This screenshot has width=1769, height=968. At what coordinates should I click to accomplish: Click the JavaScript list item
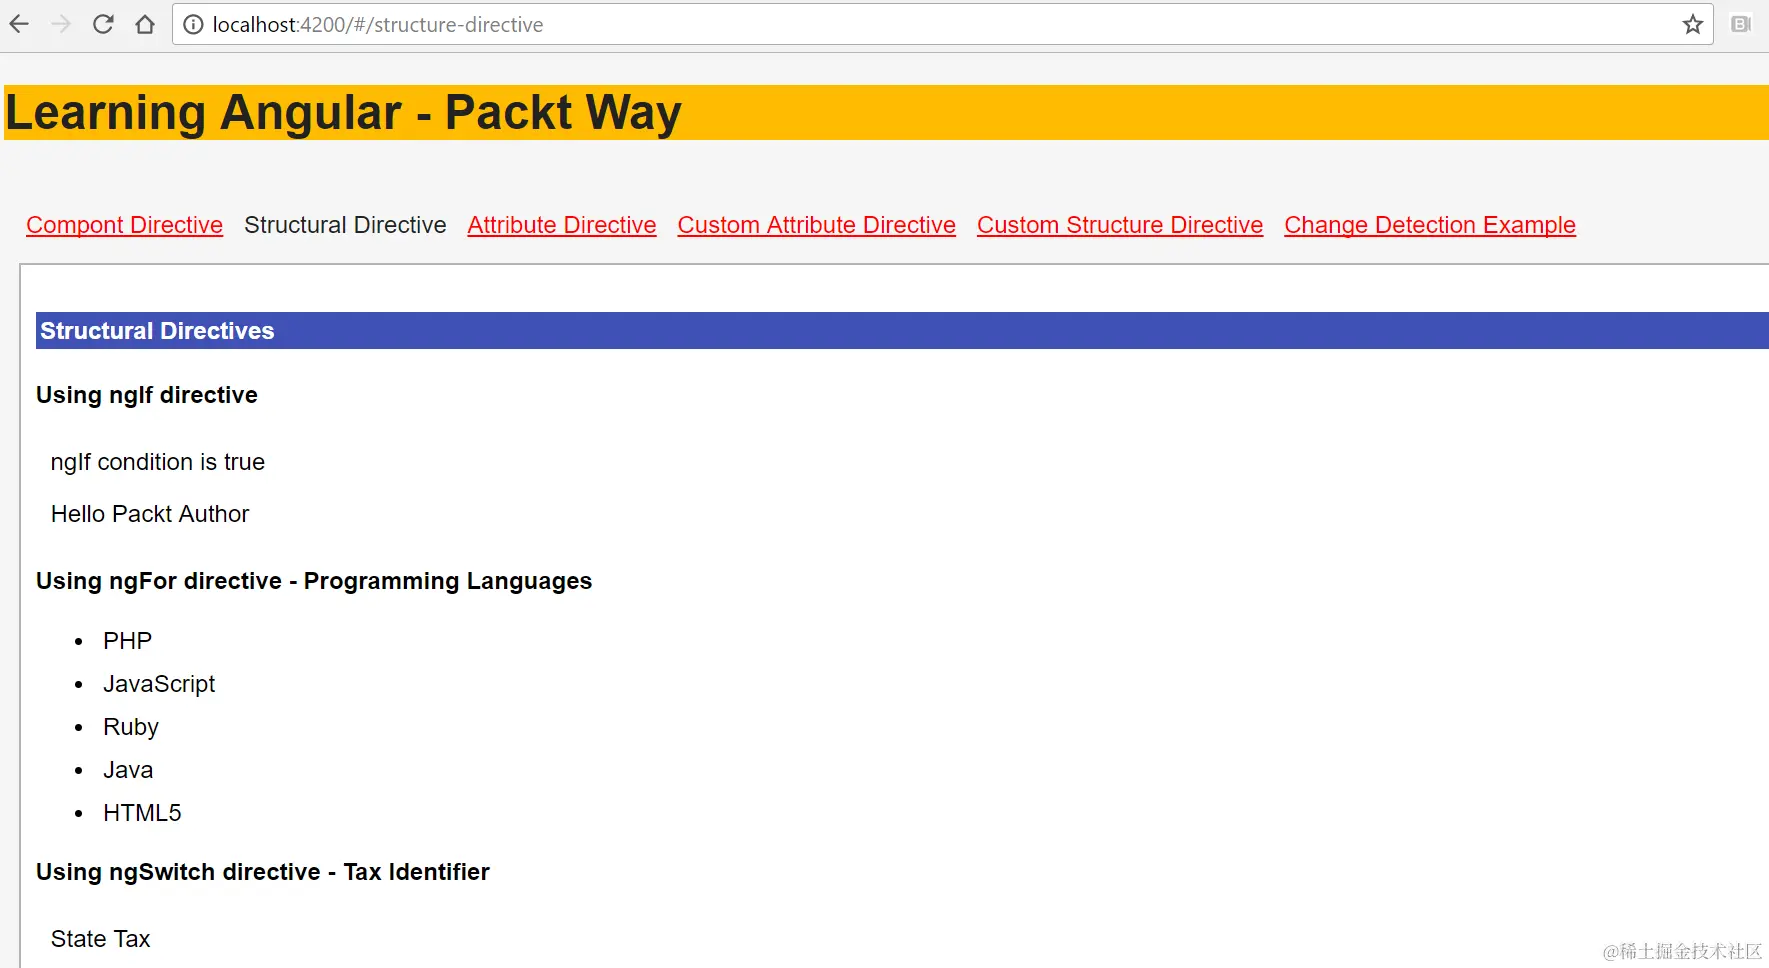(x=159, y=684)
